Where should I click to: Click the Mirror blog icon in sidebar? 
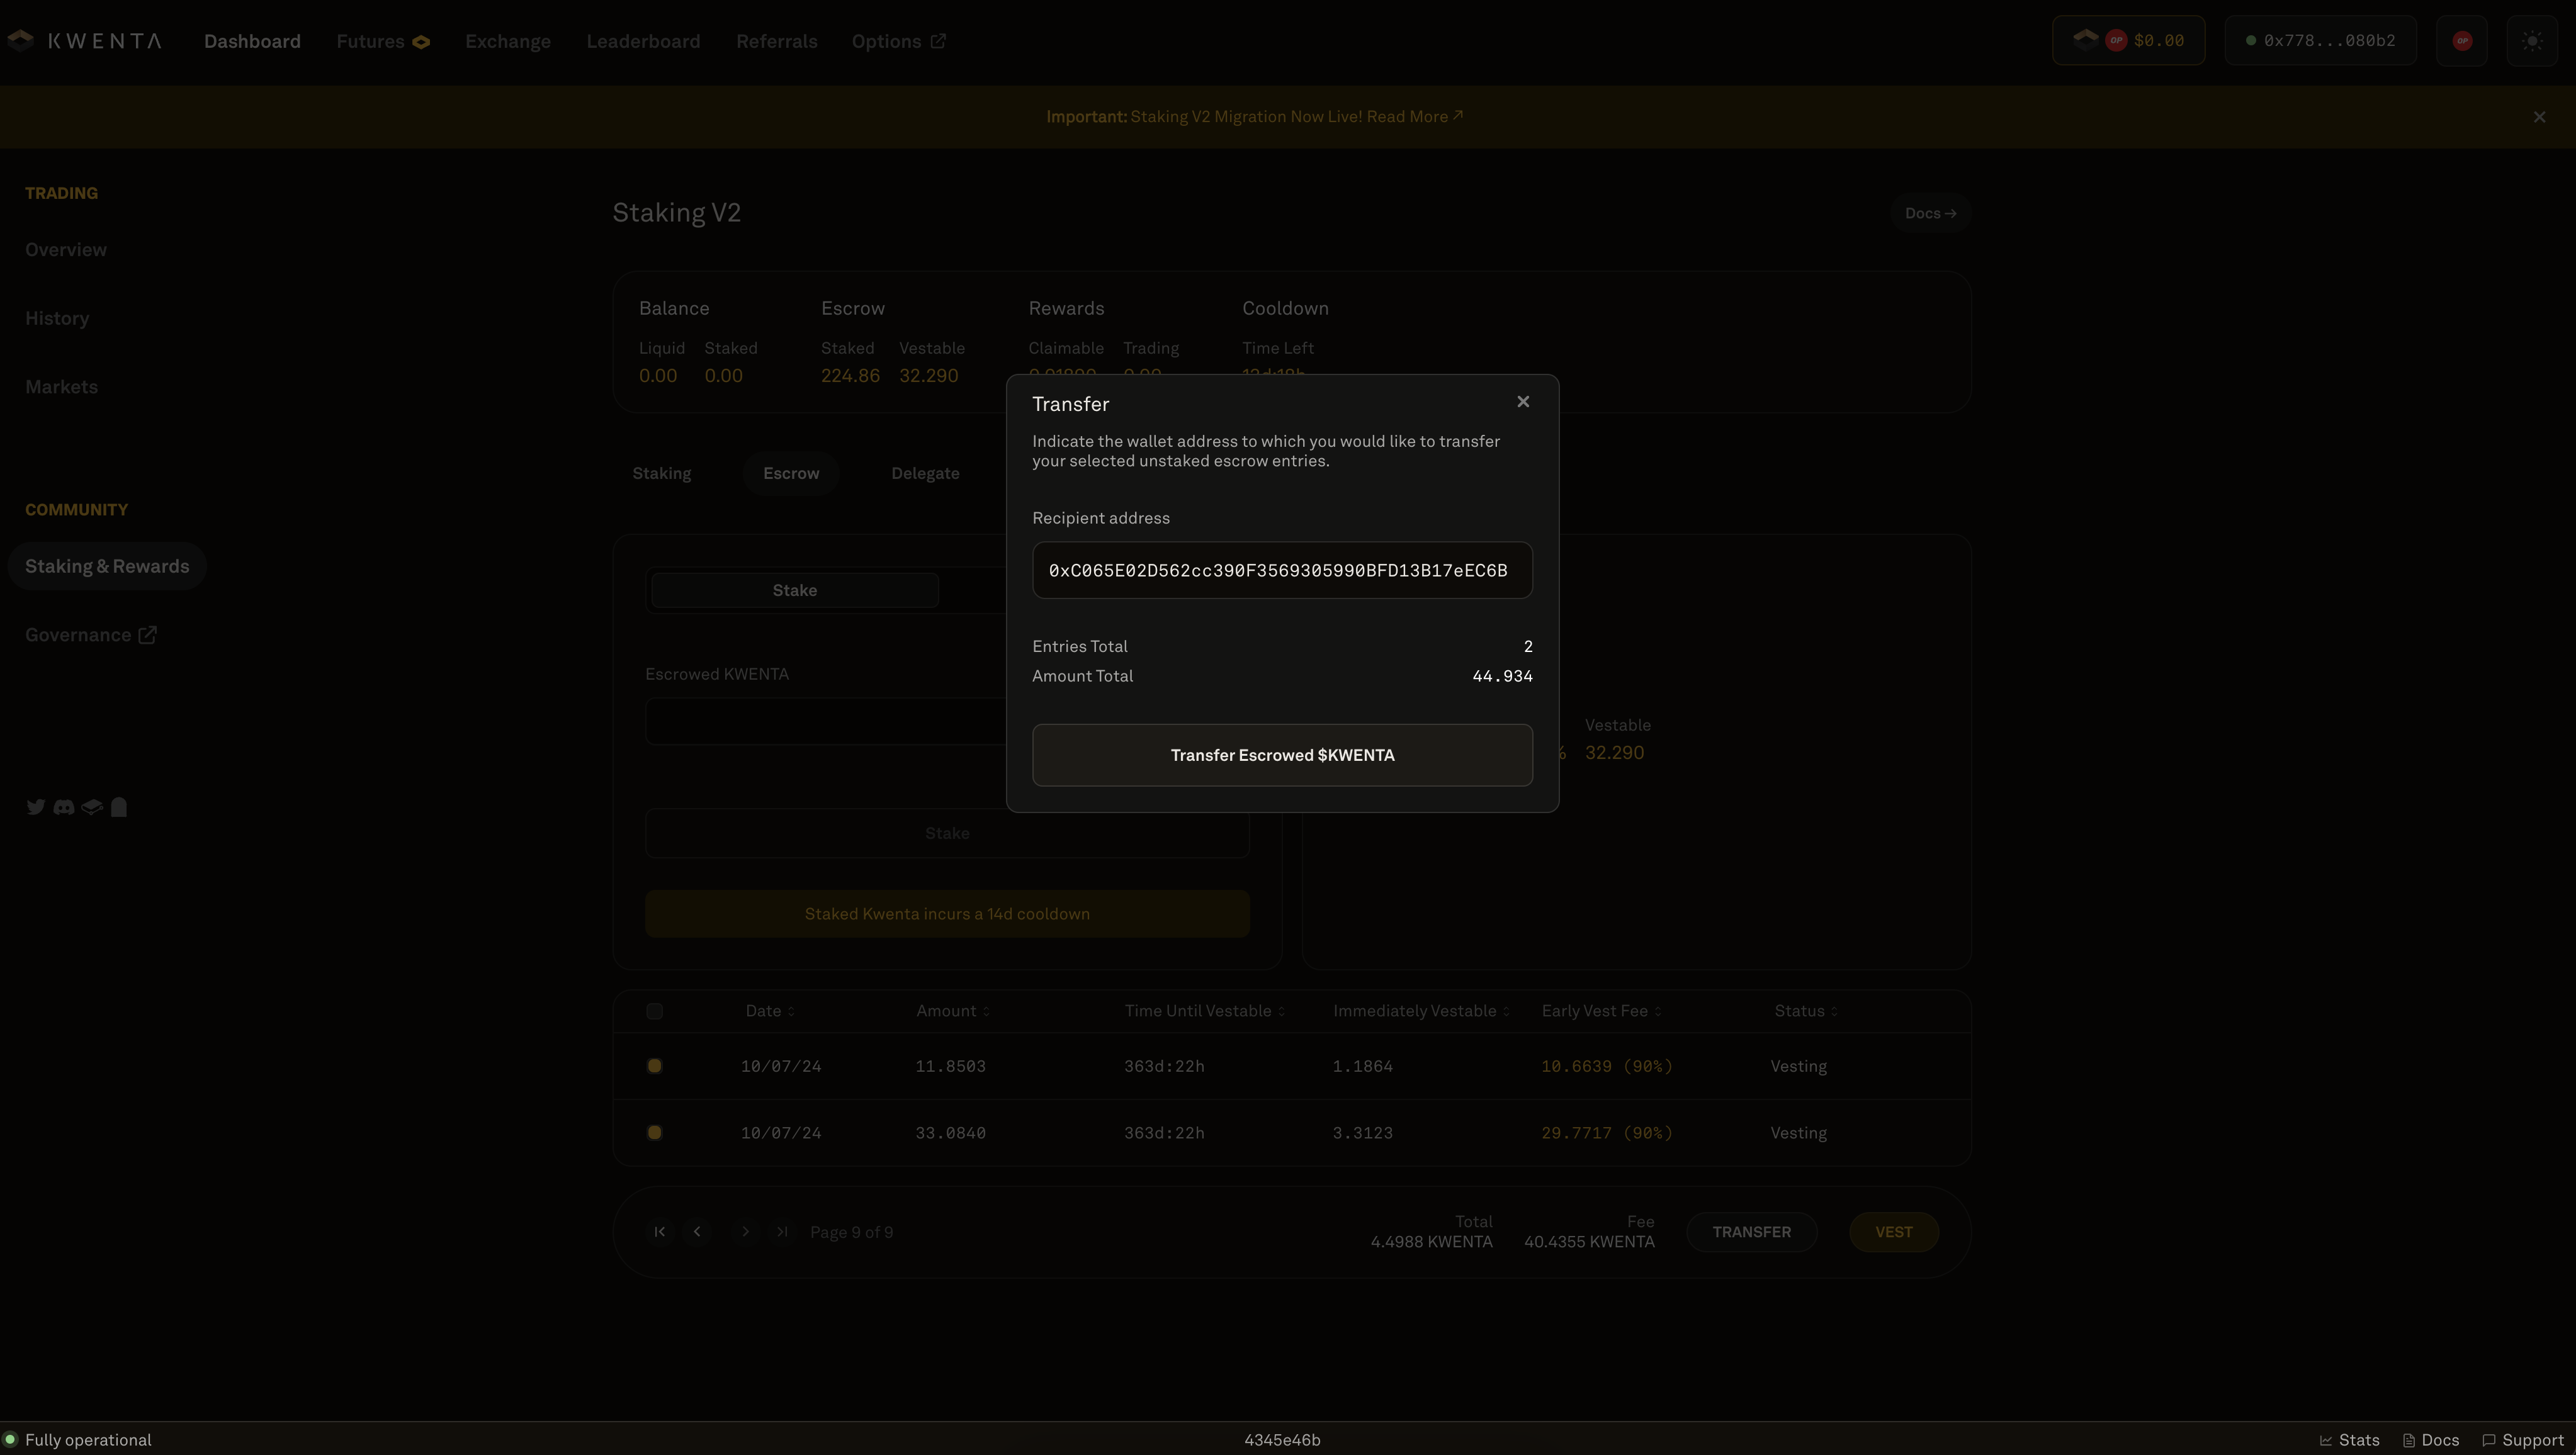pyautogui.click(x=119, y=807)
